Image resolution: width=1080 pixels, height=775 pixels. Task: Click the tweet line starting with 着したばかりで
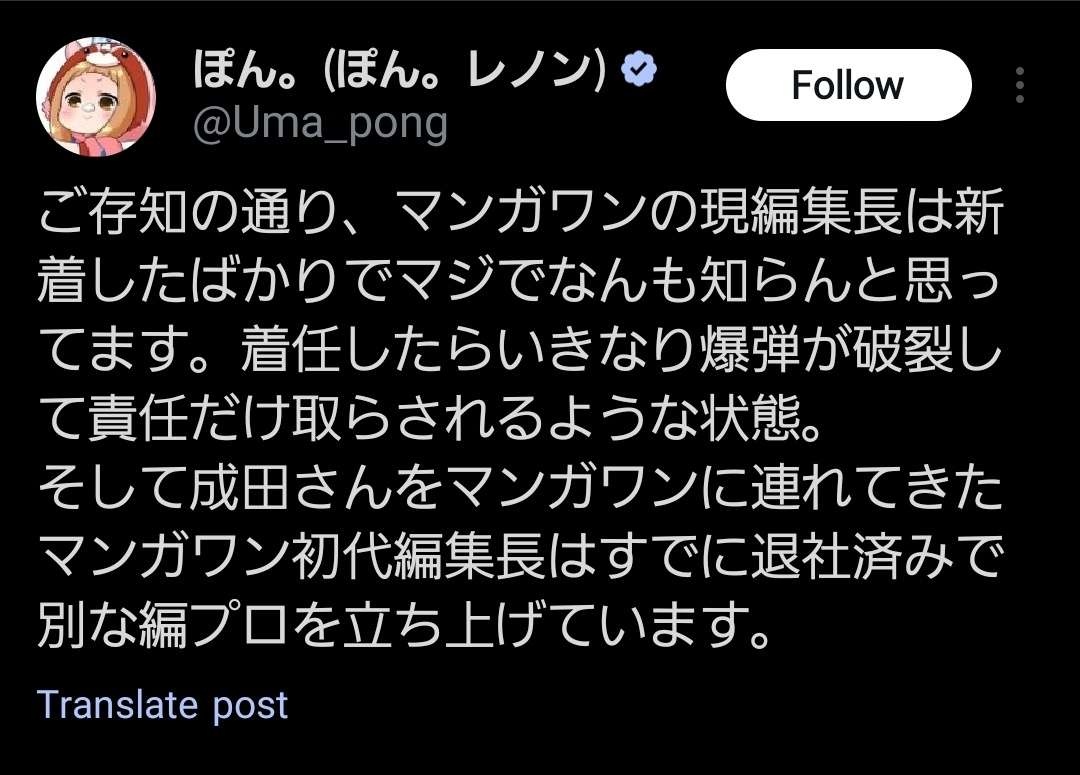coord(520,285)
